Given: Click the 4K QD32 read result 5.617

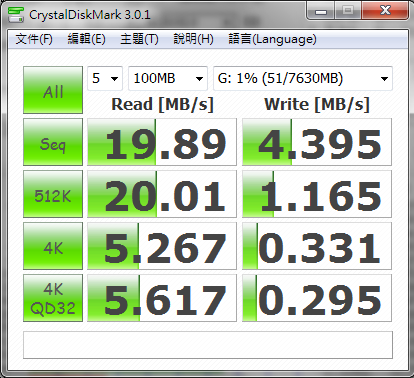Looking at the screenshot, I should 162,298.
